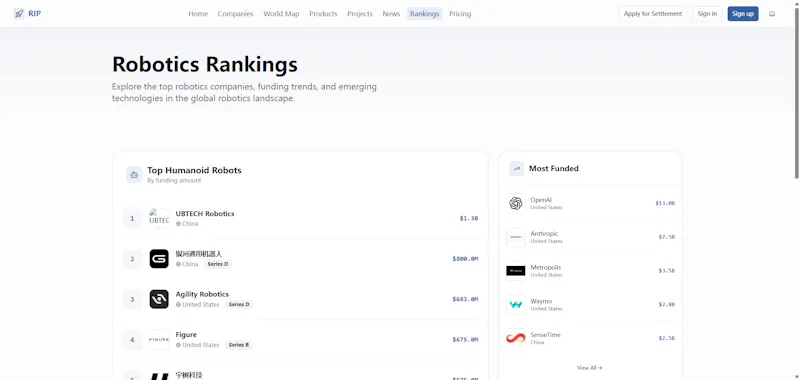Select the Rankings nav tab
Viewport: 800px width, 380px height.
point(424,14)
